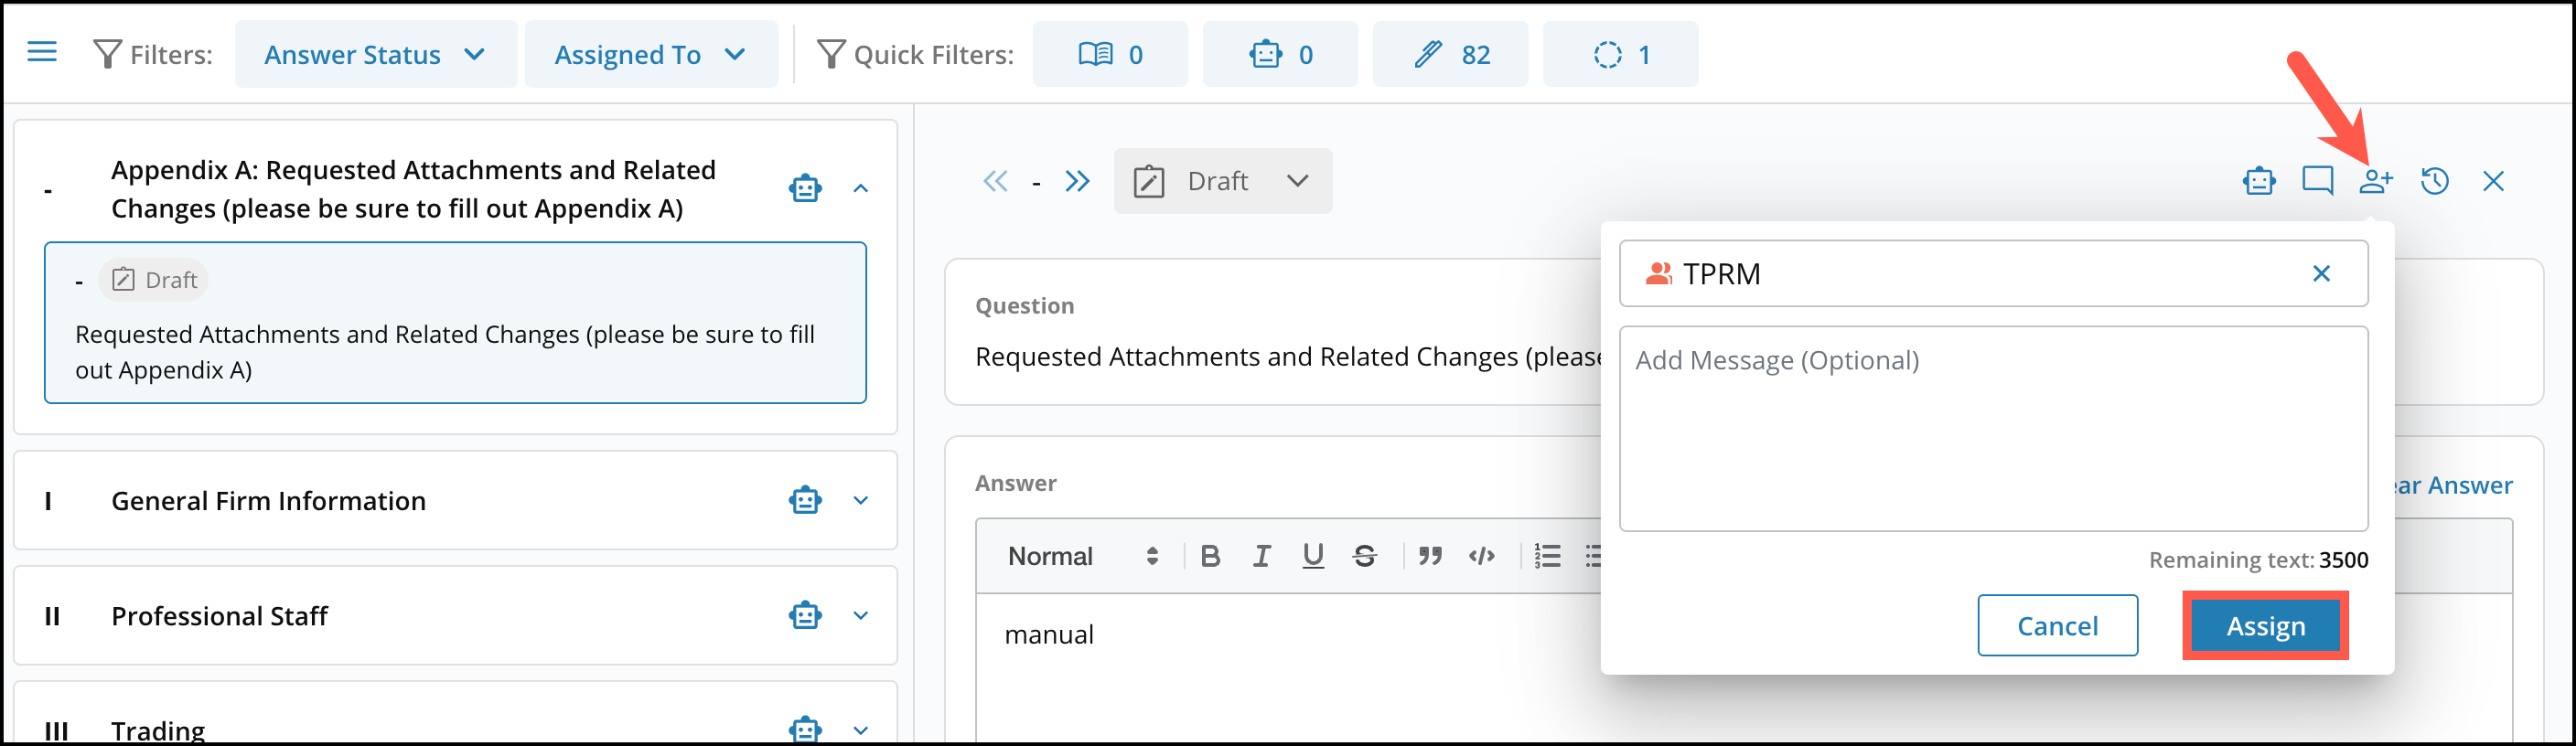This screenshot has width=2576, height=746.
Task: Click the Question text field
Action: tap(1289, 356)
